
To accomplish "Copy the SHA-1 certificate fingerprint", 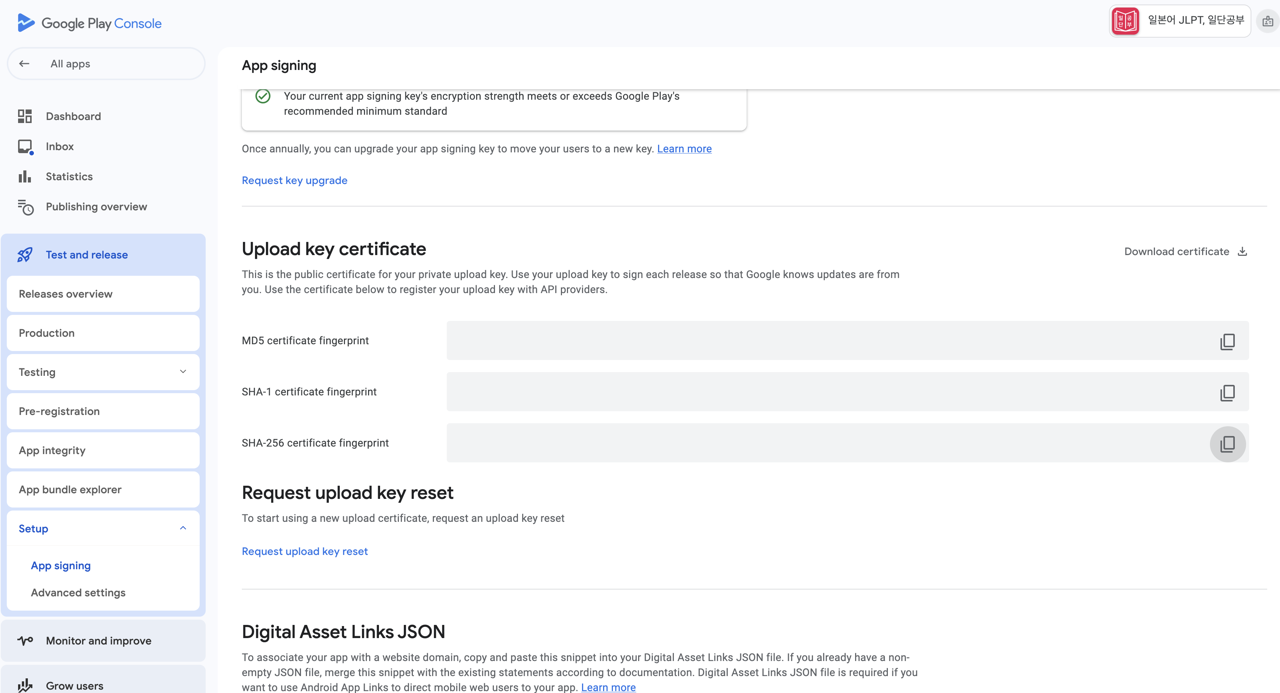I will (x=1227, y=392).
